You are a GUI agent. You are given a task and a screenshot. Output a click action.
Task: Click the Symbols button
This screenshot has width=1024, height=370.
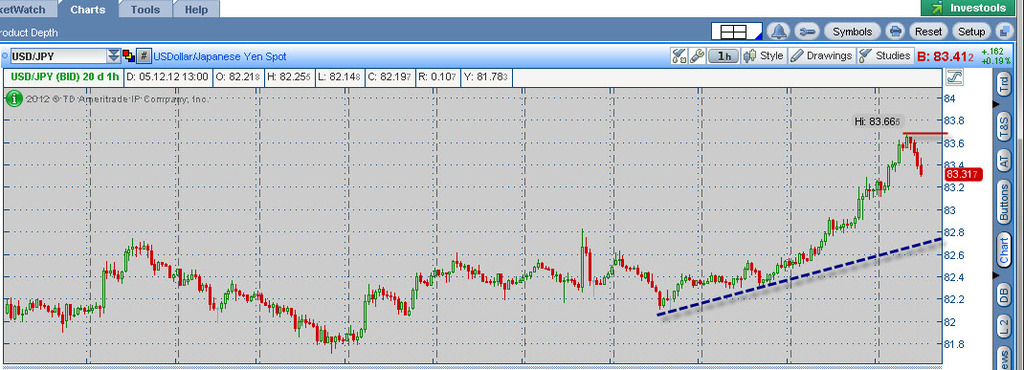pyautogui.click(x=852, y=31)
